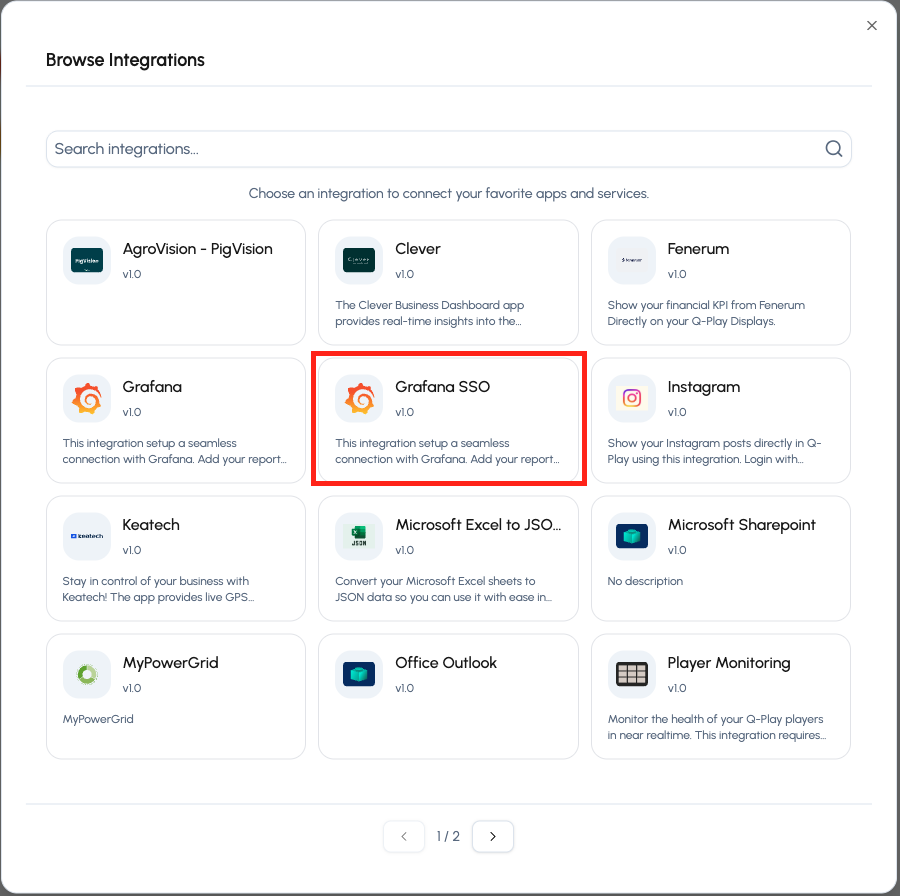Image resolution: width=900 pixels, height=896 pixels.
Task: Click the Keatech logo icon
Action: (87, 536)
